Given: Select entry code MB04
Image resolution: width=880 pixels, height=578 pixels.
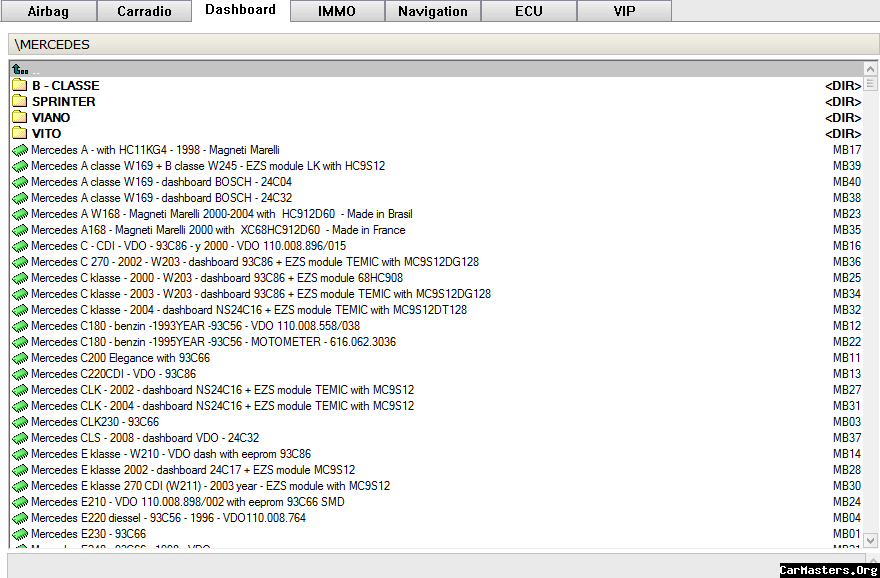Looking at the screenshot, I should 847,518.
